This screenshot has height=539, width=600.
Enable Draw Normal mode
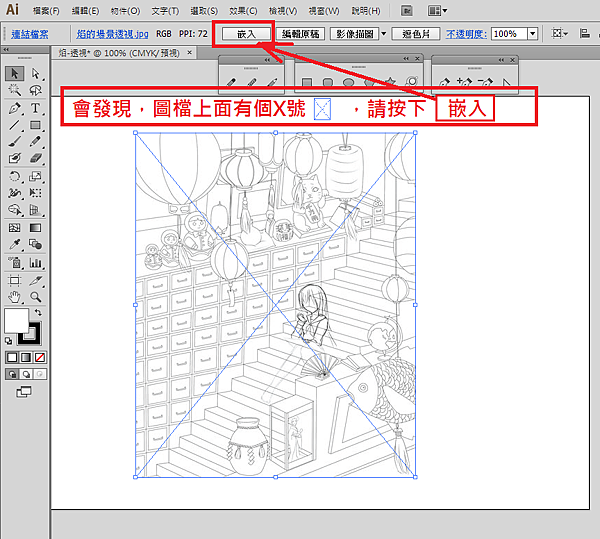[12, 374]
